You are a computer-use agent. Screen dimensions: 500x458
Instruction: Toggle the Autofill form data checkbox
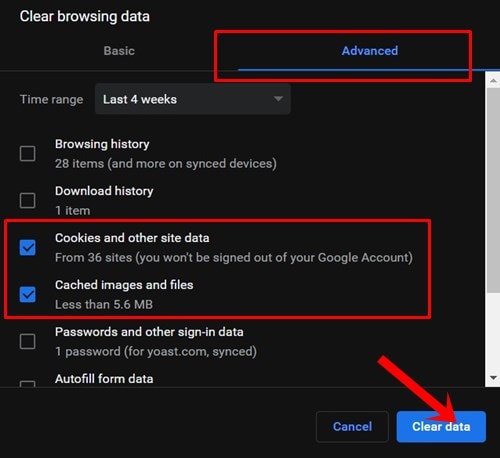pos(27,384)
